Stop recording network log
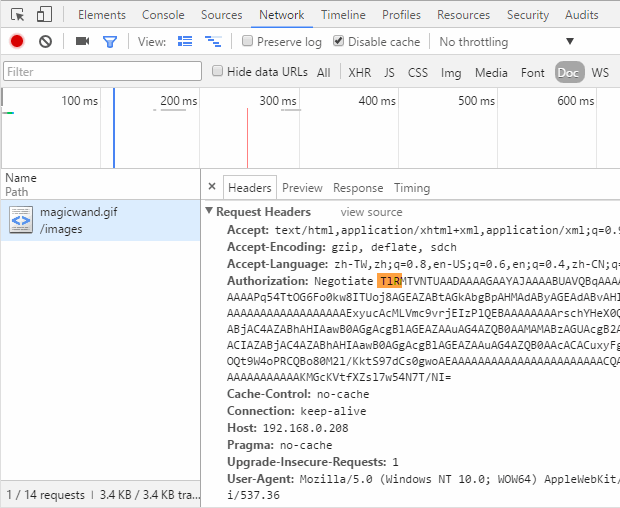Screen dimensions: 620x508 [17, 42]
